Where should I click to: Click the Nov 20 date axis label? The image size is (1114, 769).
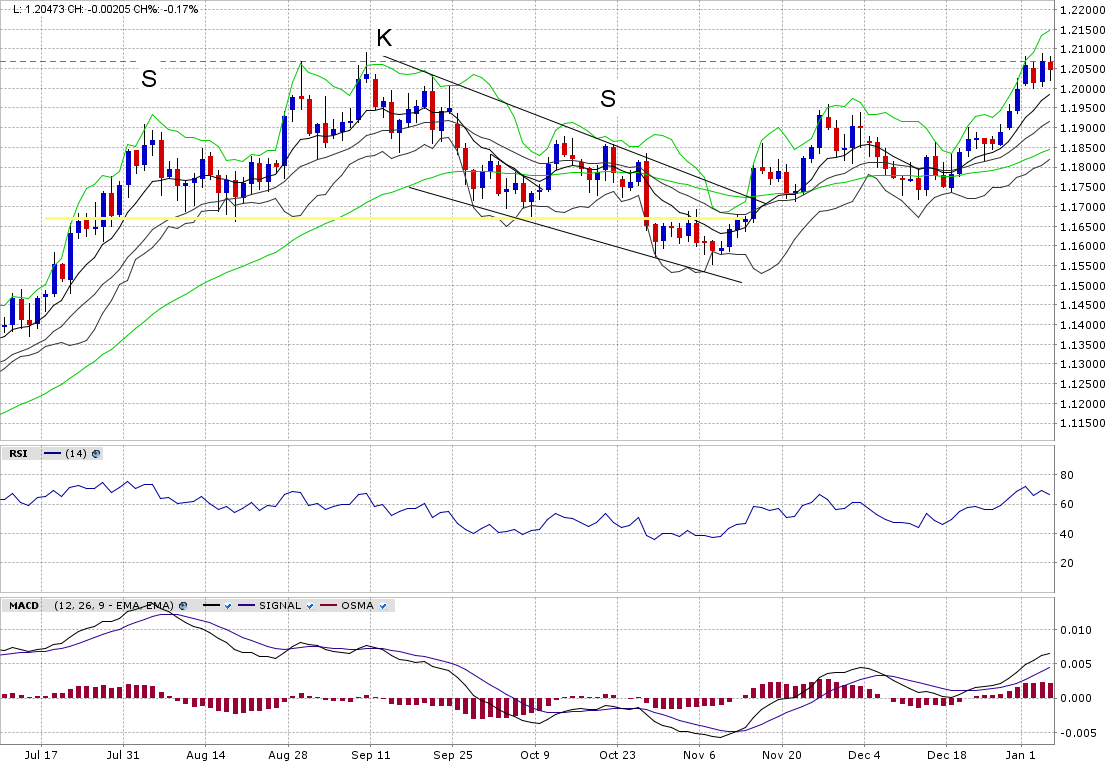point(782,756)
